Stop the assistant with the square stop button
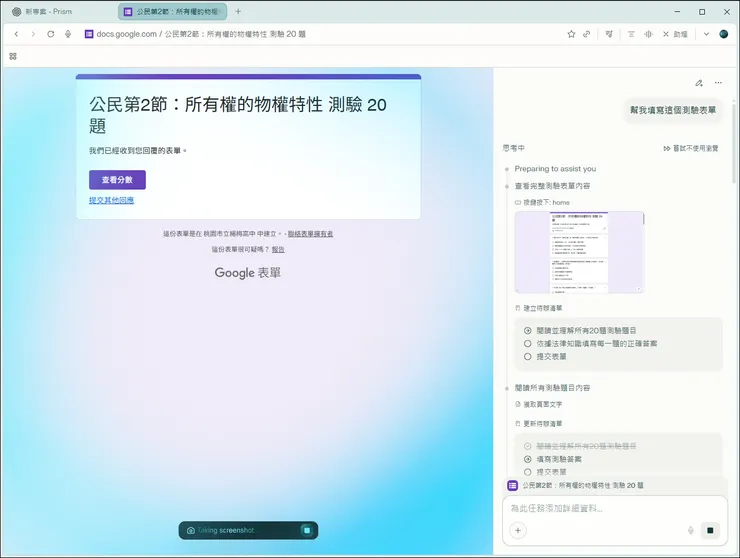740x558 pixels. click(x=710, y=530)
